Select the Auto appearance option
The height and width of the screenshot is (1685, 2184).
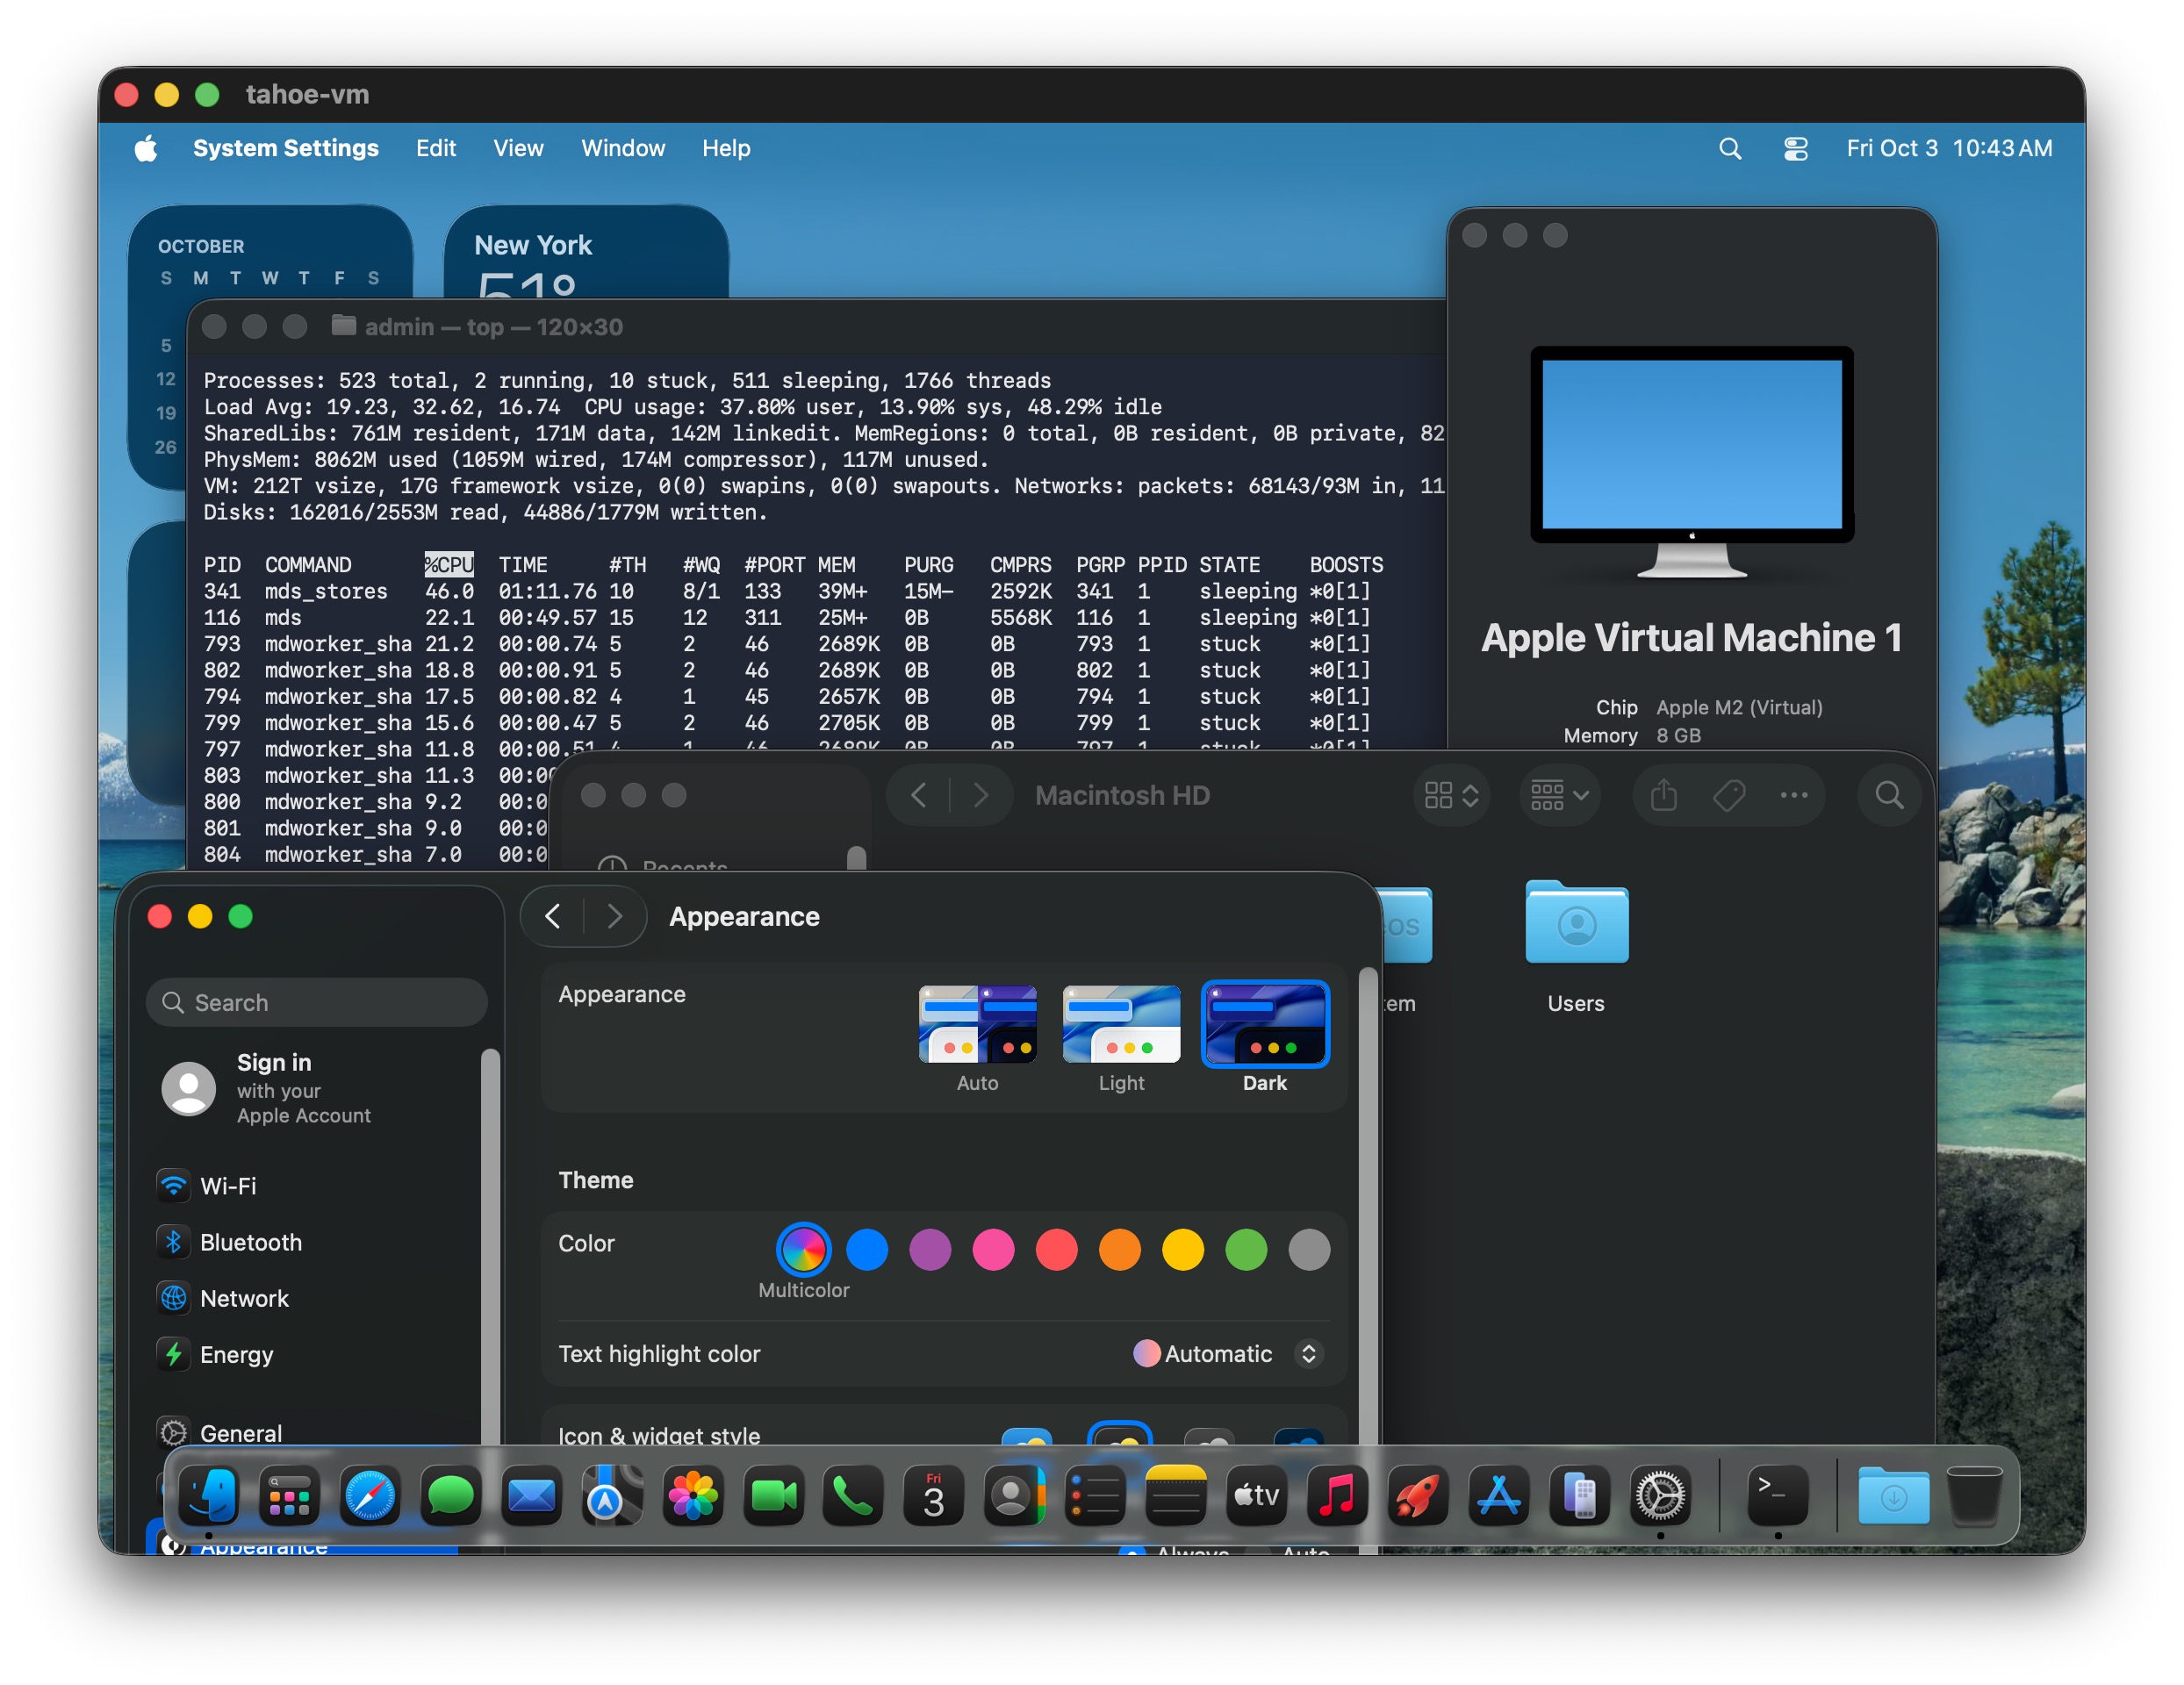tap(977, 1025)
